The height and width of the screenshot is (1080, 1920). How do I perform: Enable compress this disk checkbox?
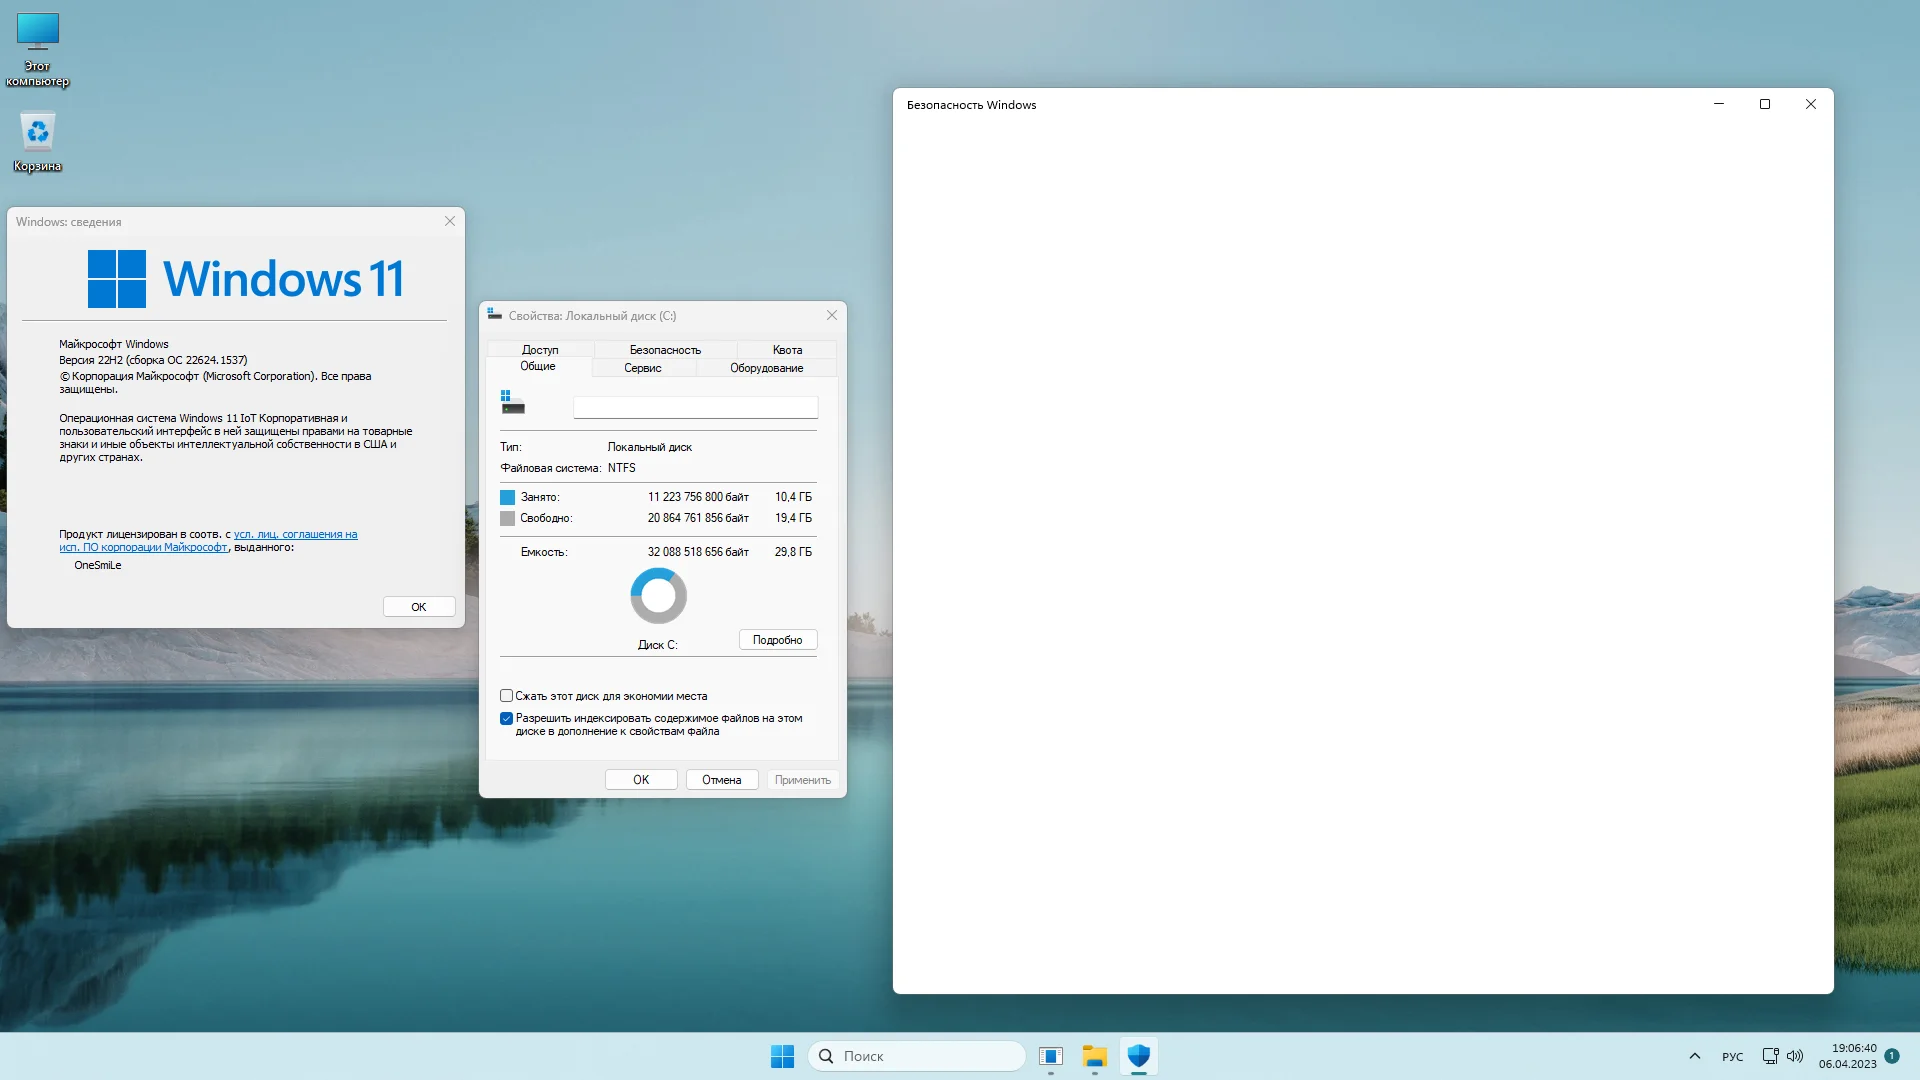click(x=507, y=696)
